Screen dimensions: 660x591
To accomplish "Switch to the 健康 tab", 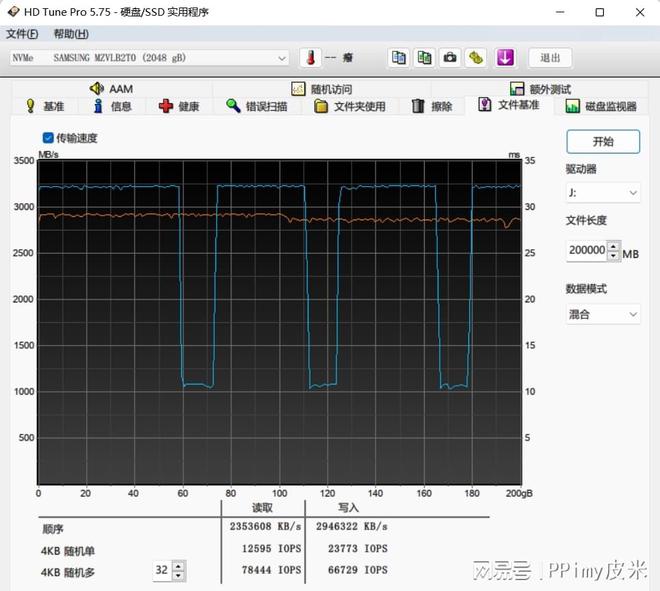I will click(x=179, y=106).
